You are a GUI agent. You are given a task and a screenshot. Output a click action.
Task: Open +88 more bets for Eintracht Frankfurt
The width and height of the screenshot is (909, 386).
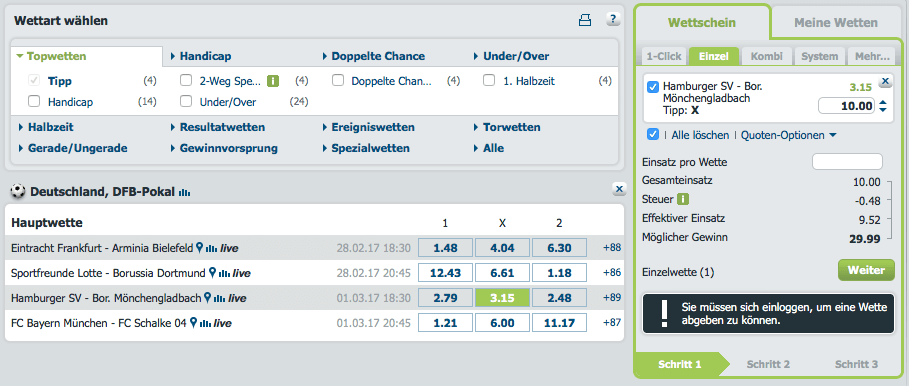612,247
